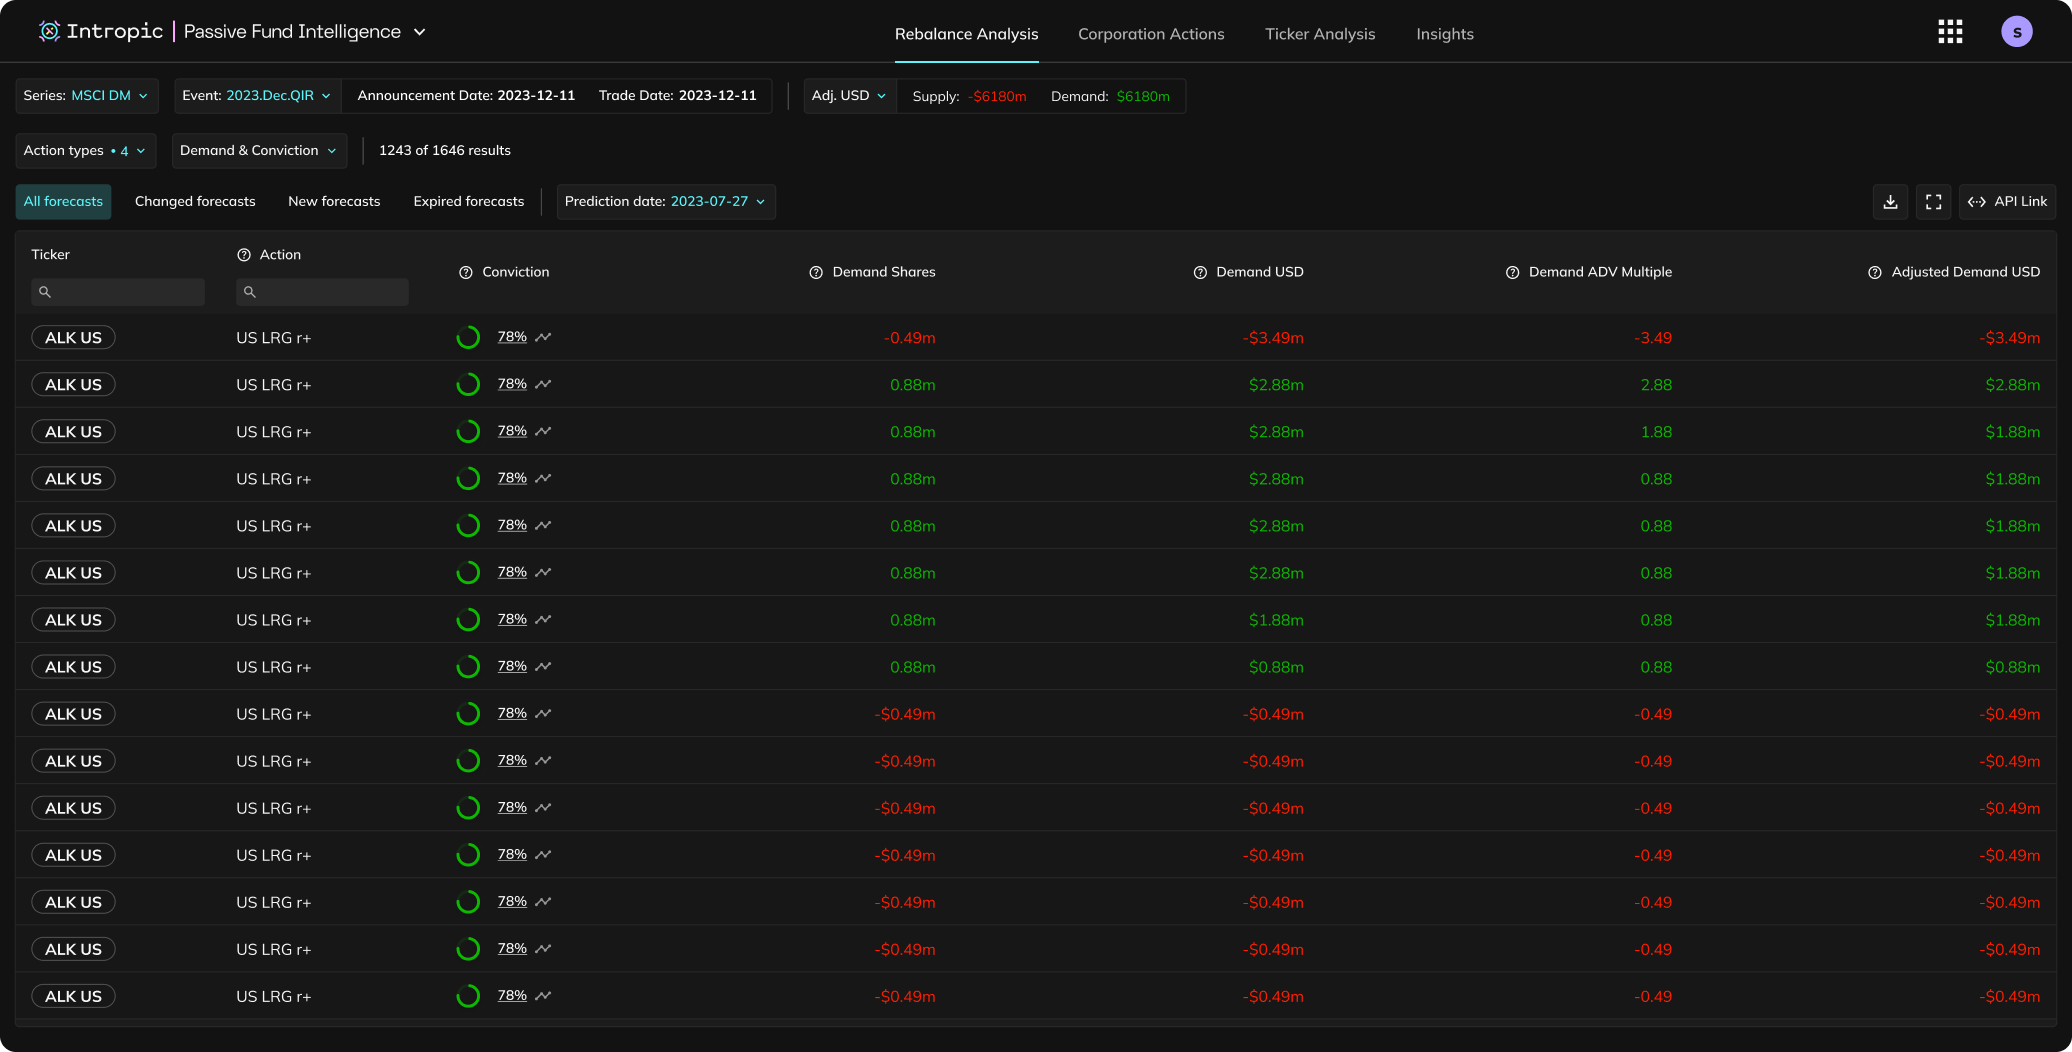The width and height of the screenshot is (2072, 1052).
Task: Expand the Series MSCI DM dropdown
Action: click(x=87, y=96)
